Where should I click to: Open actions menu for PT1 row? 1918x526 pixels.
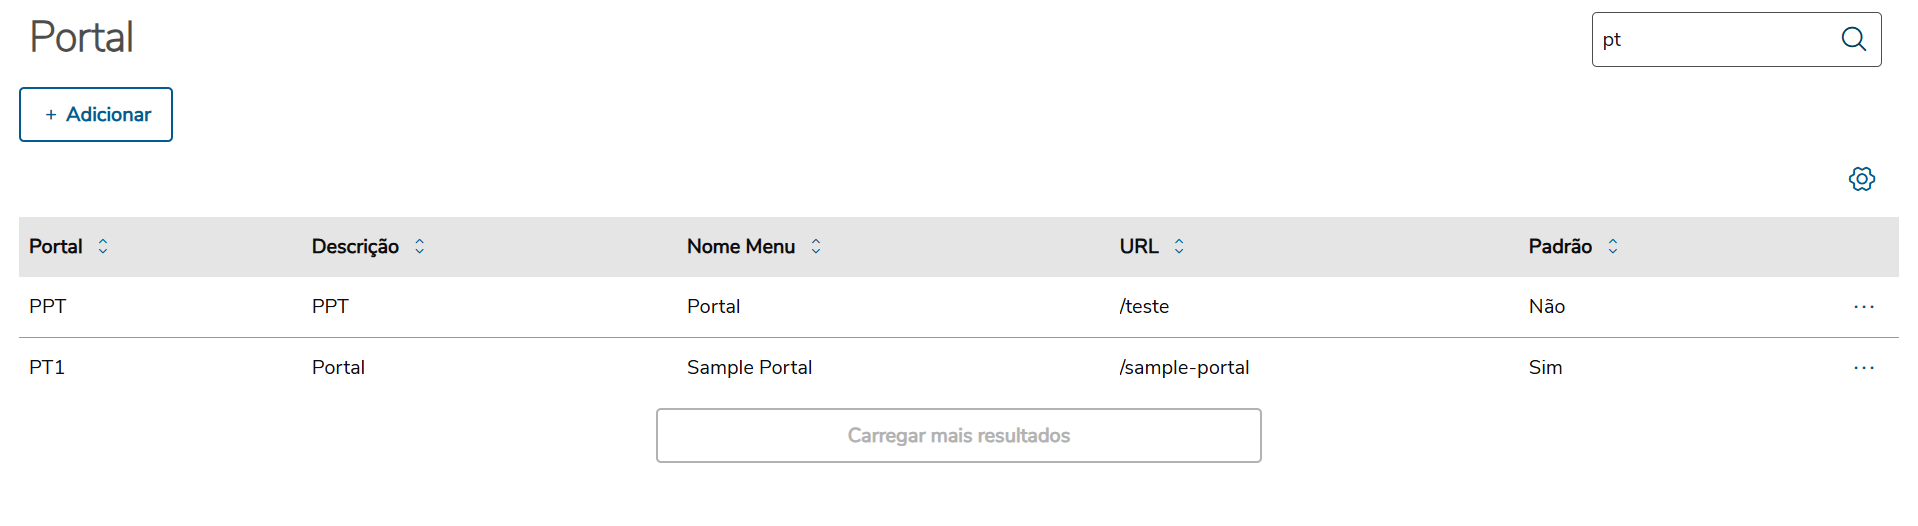[x=1863, y=368]
